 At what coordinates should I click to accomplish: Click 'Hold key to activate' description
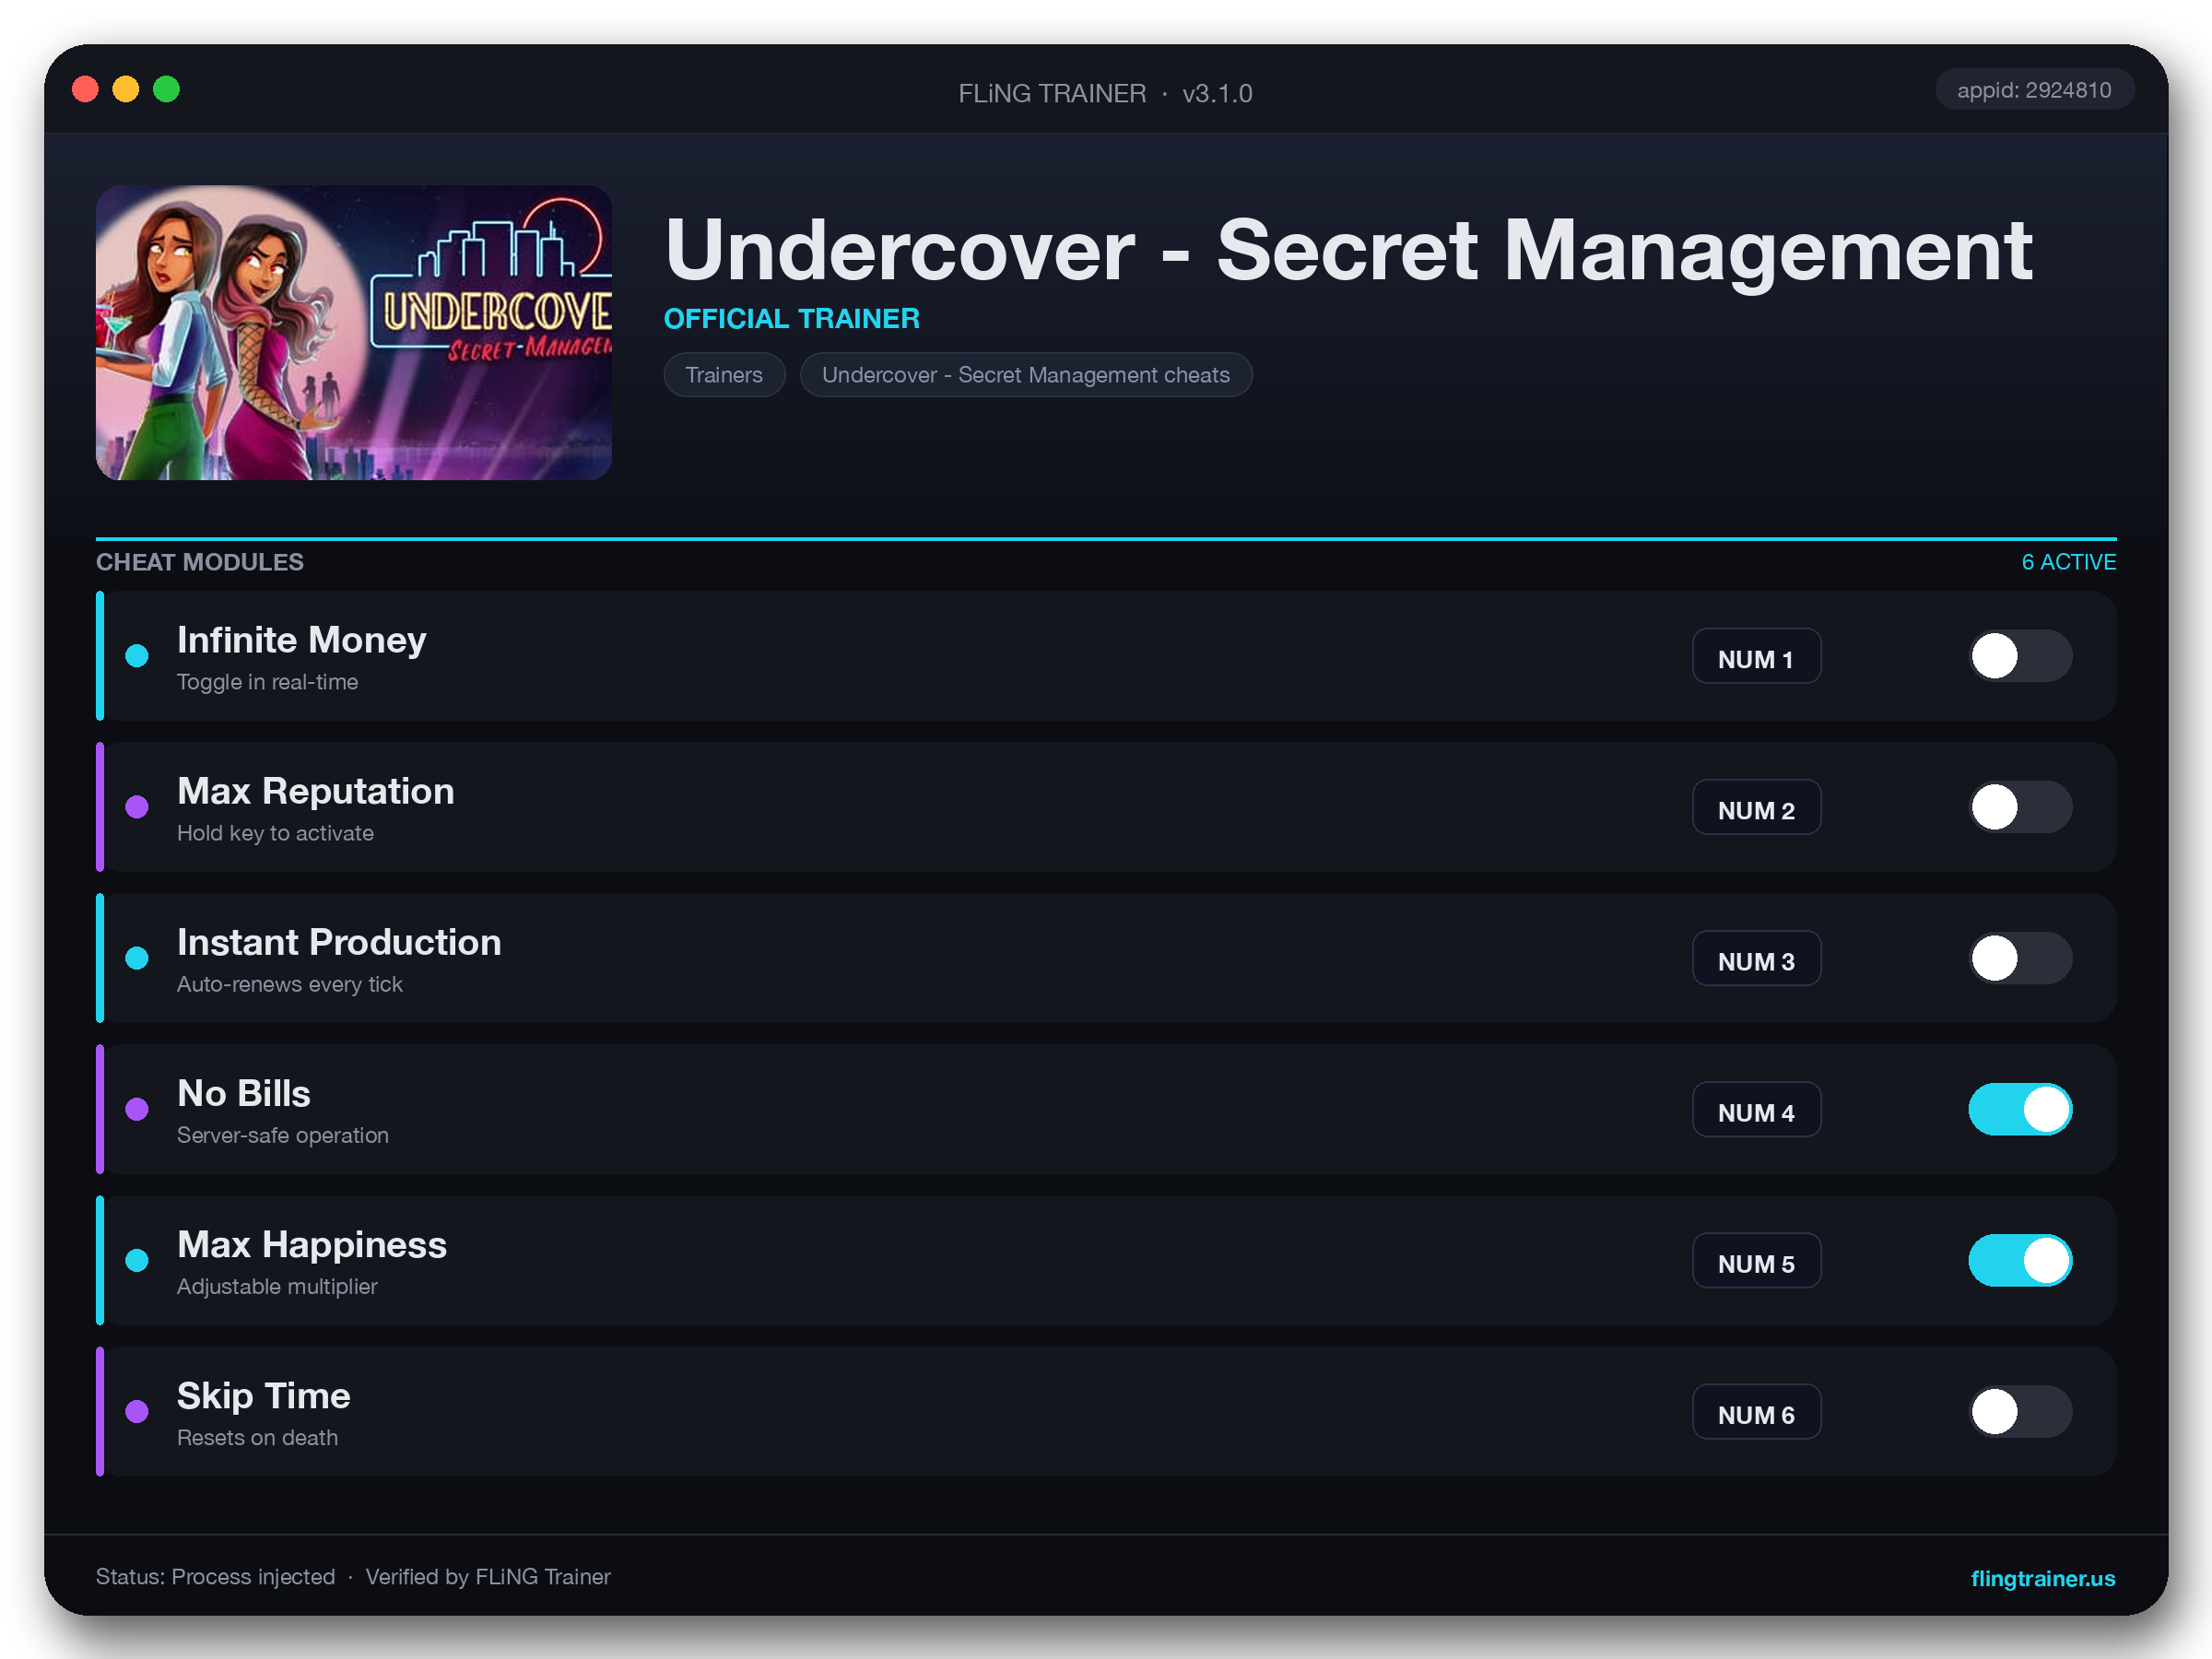click(276, 833)
